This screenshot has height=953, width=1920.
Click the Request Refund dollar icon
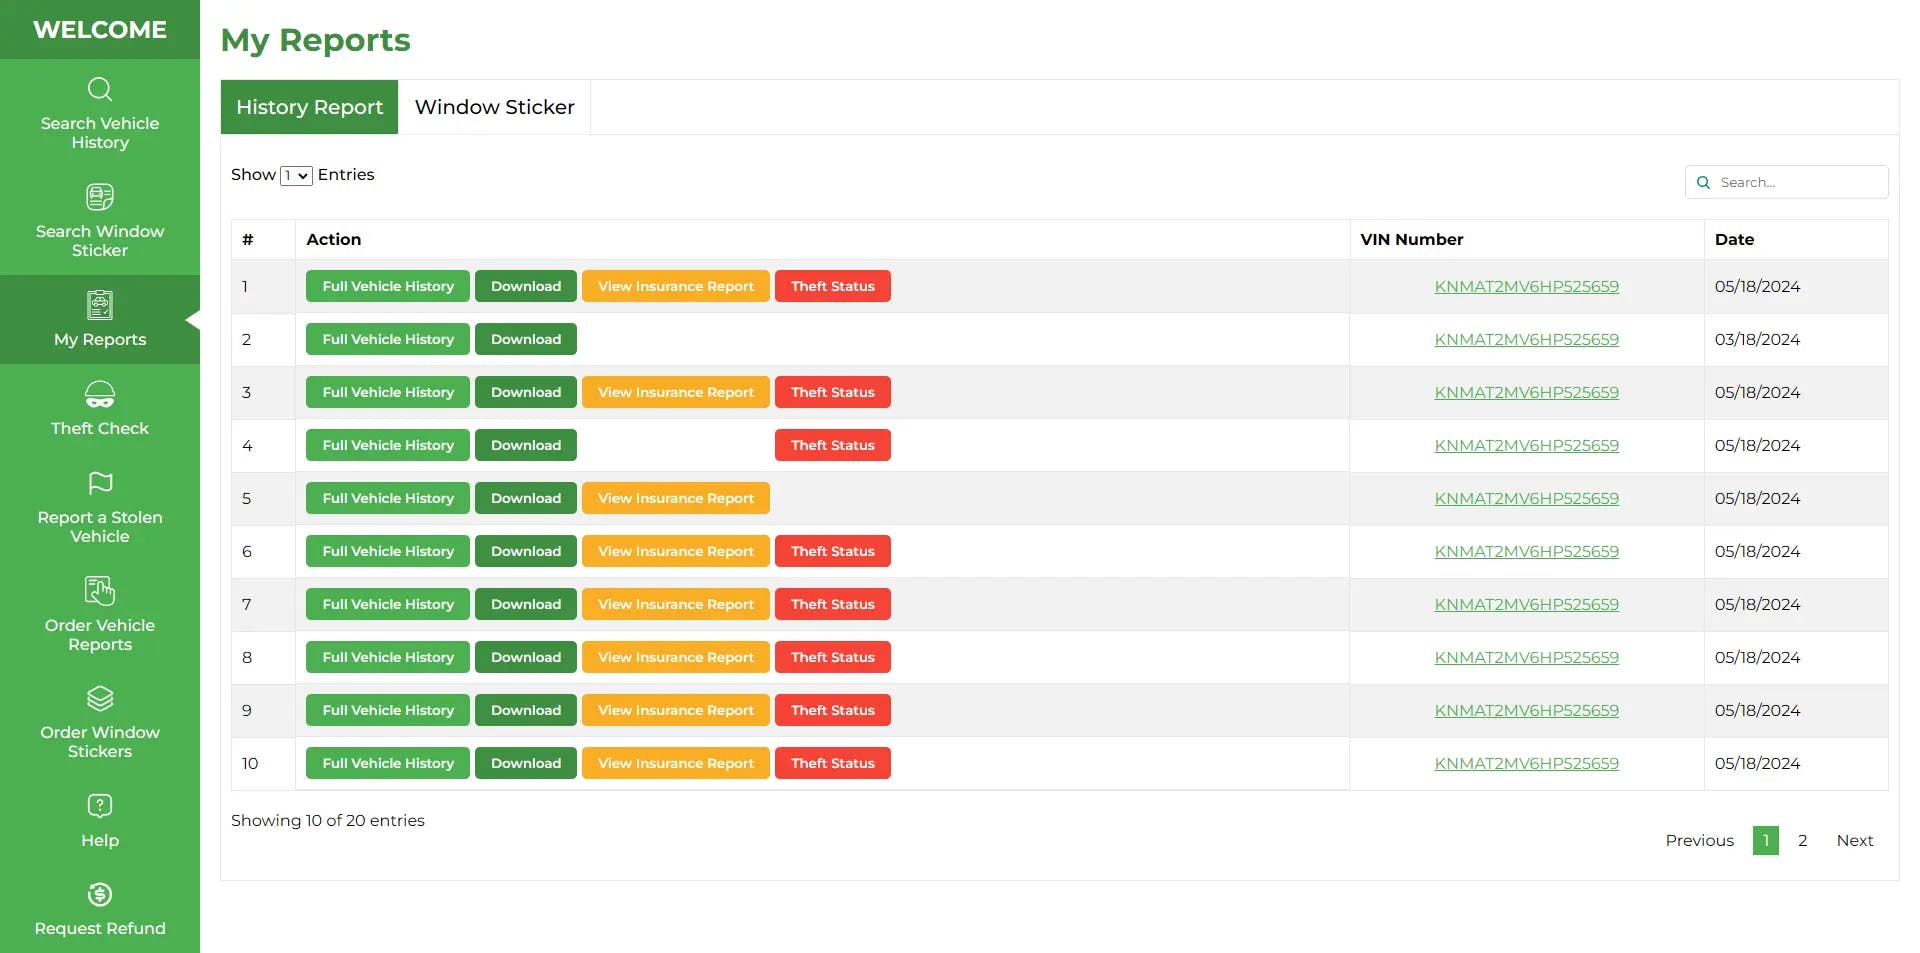(x=100, y=894)
